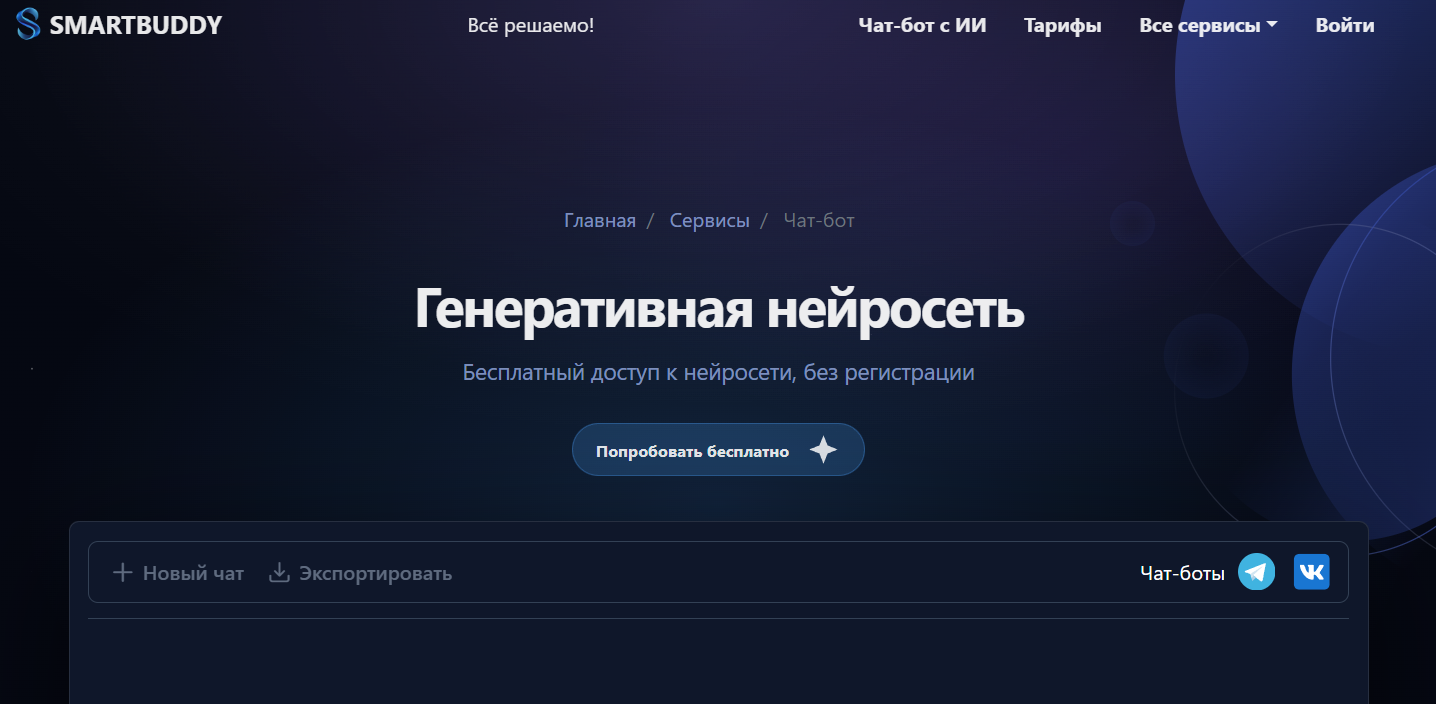This screenshot has height=704, width=1436.
Task: Click the Всё решаемо! slogan text
Action: [x=531, y=25]
